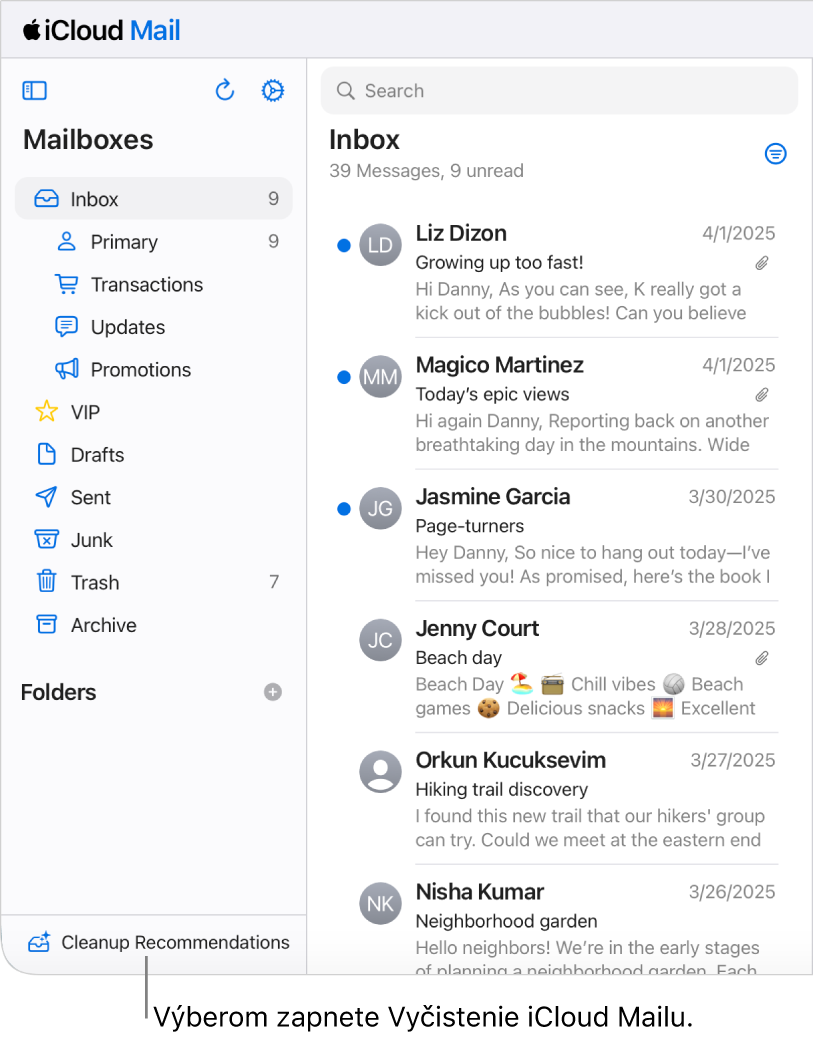The image size is (817, 1040).
Task: Click the Trash count 7
Action: point(275,582)
